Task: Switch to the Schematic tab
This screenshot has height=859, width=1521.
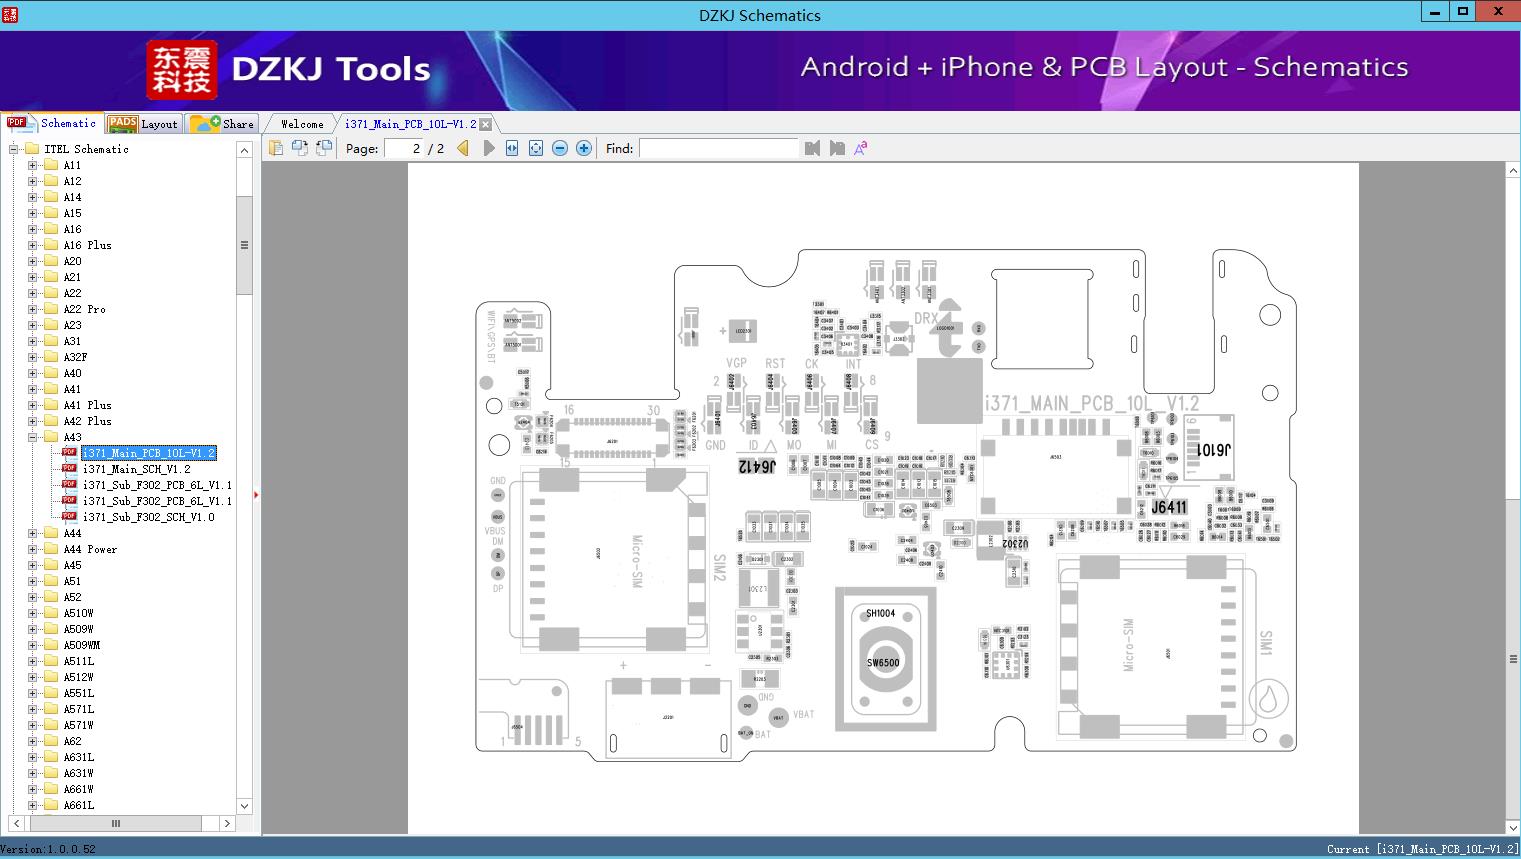Action: pyautogui.click(x=52, y=123)
